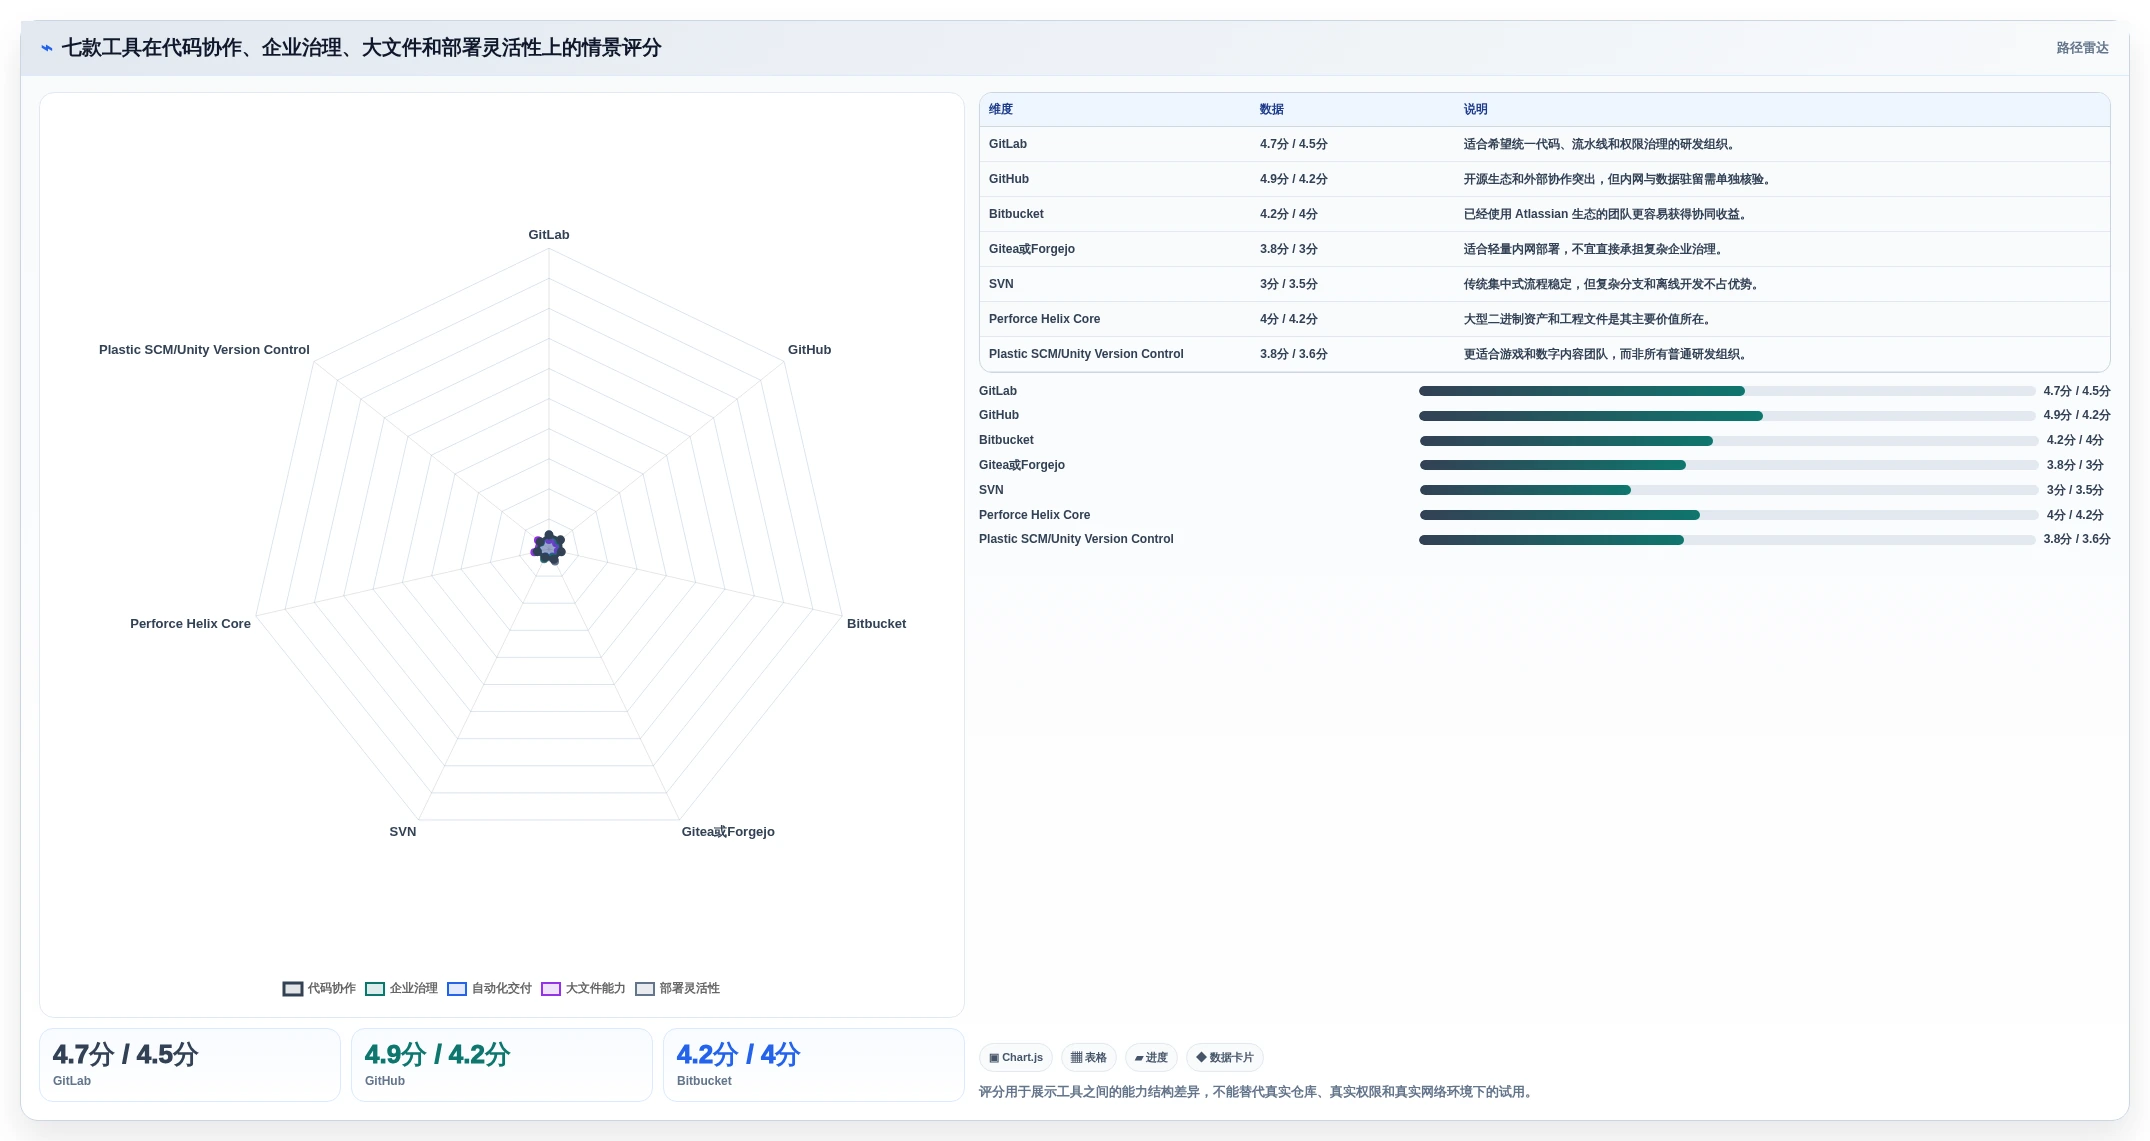Click the GitLab progress bar
Screen dimensions: 2150x1141
[1727, 391]
